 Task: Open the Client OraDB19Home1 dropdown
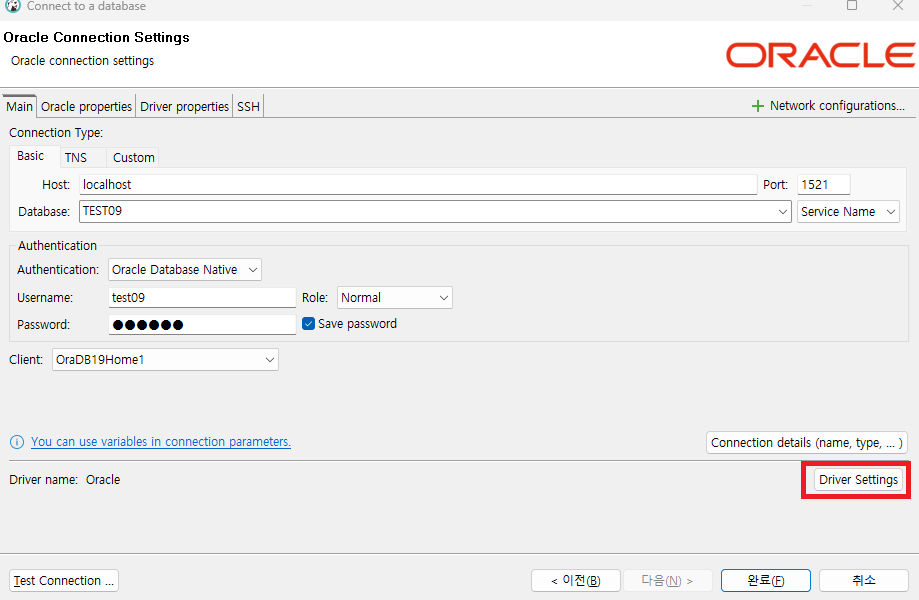point(165,360)
